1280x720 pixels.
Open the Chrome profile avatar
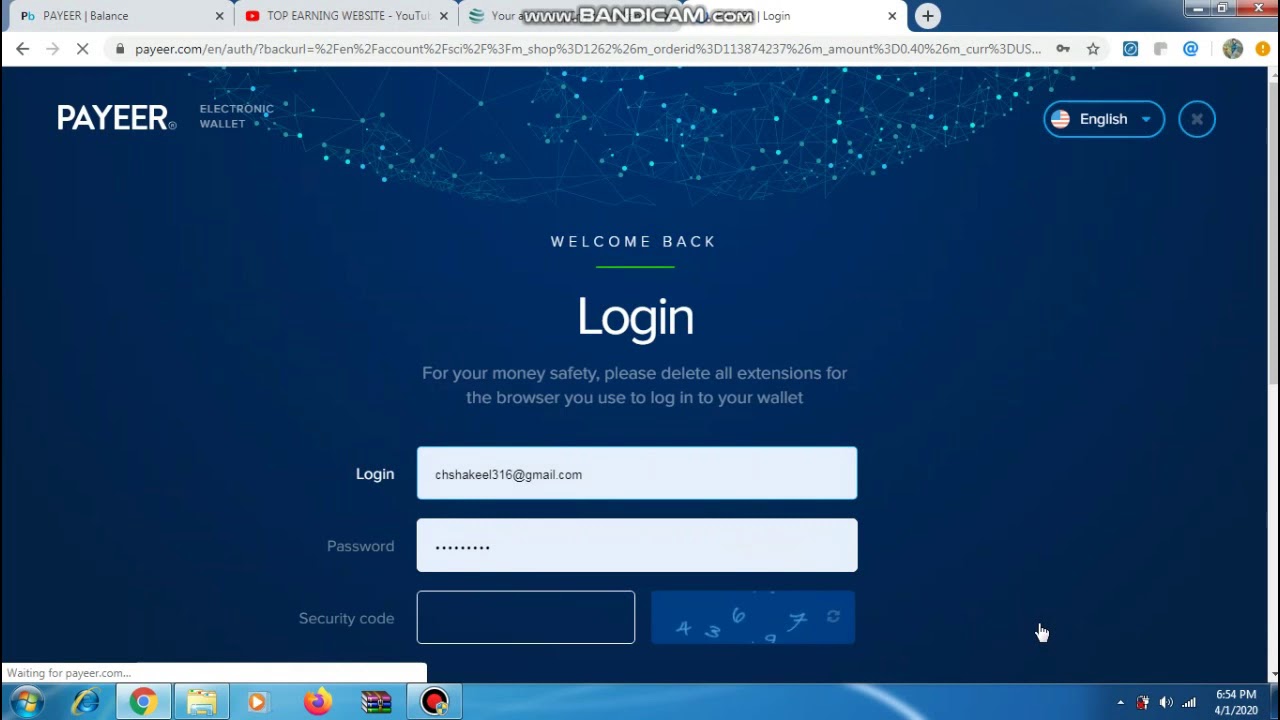1232,48
